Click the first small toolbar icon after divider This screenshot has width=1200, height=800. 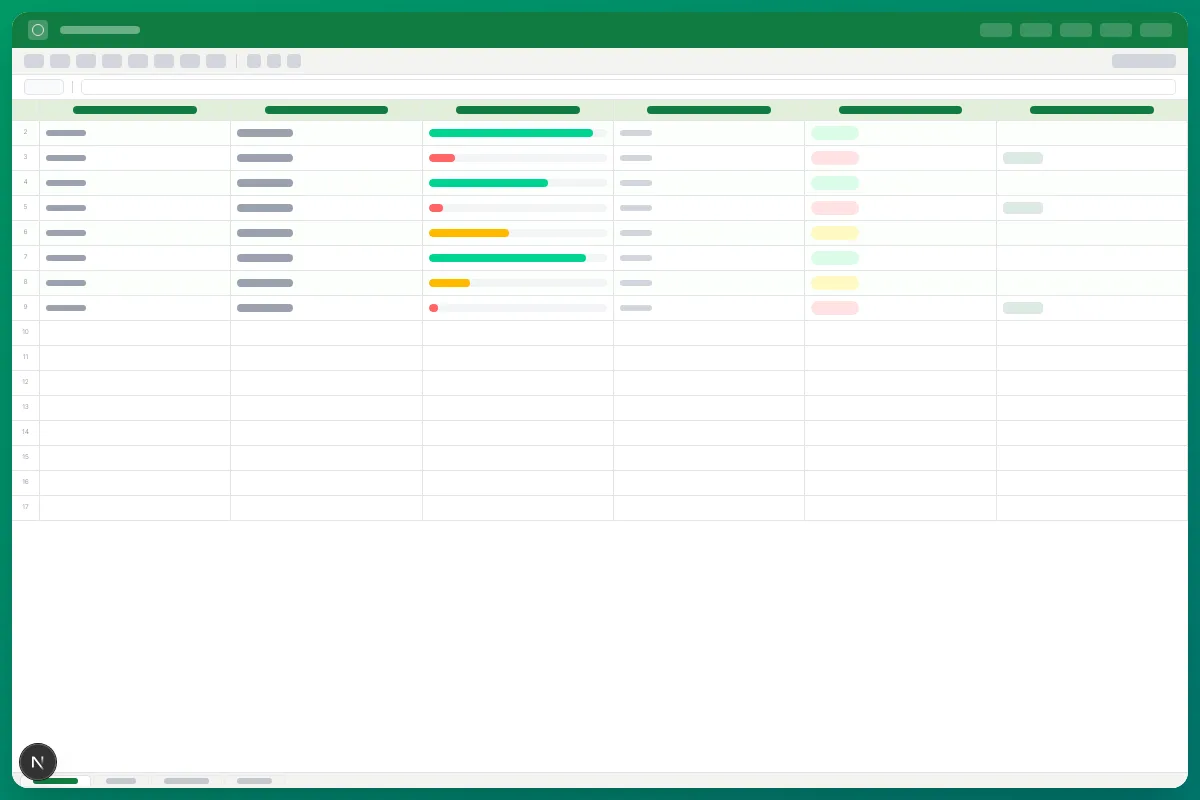coord(254,61)
